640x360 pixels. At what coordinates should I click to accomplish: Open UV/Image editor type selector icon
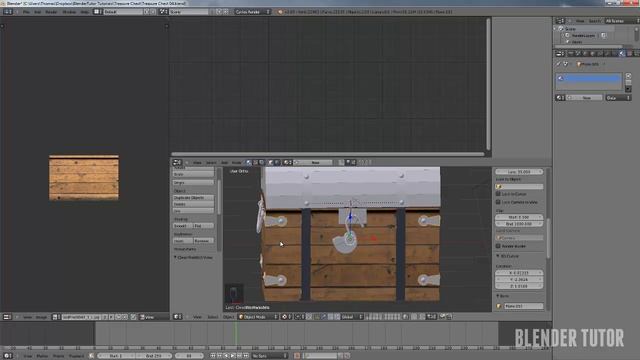tap(7, 317)
